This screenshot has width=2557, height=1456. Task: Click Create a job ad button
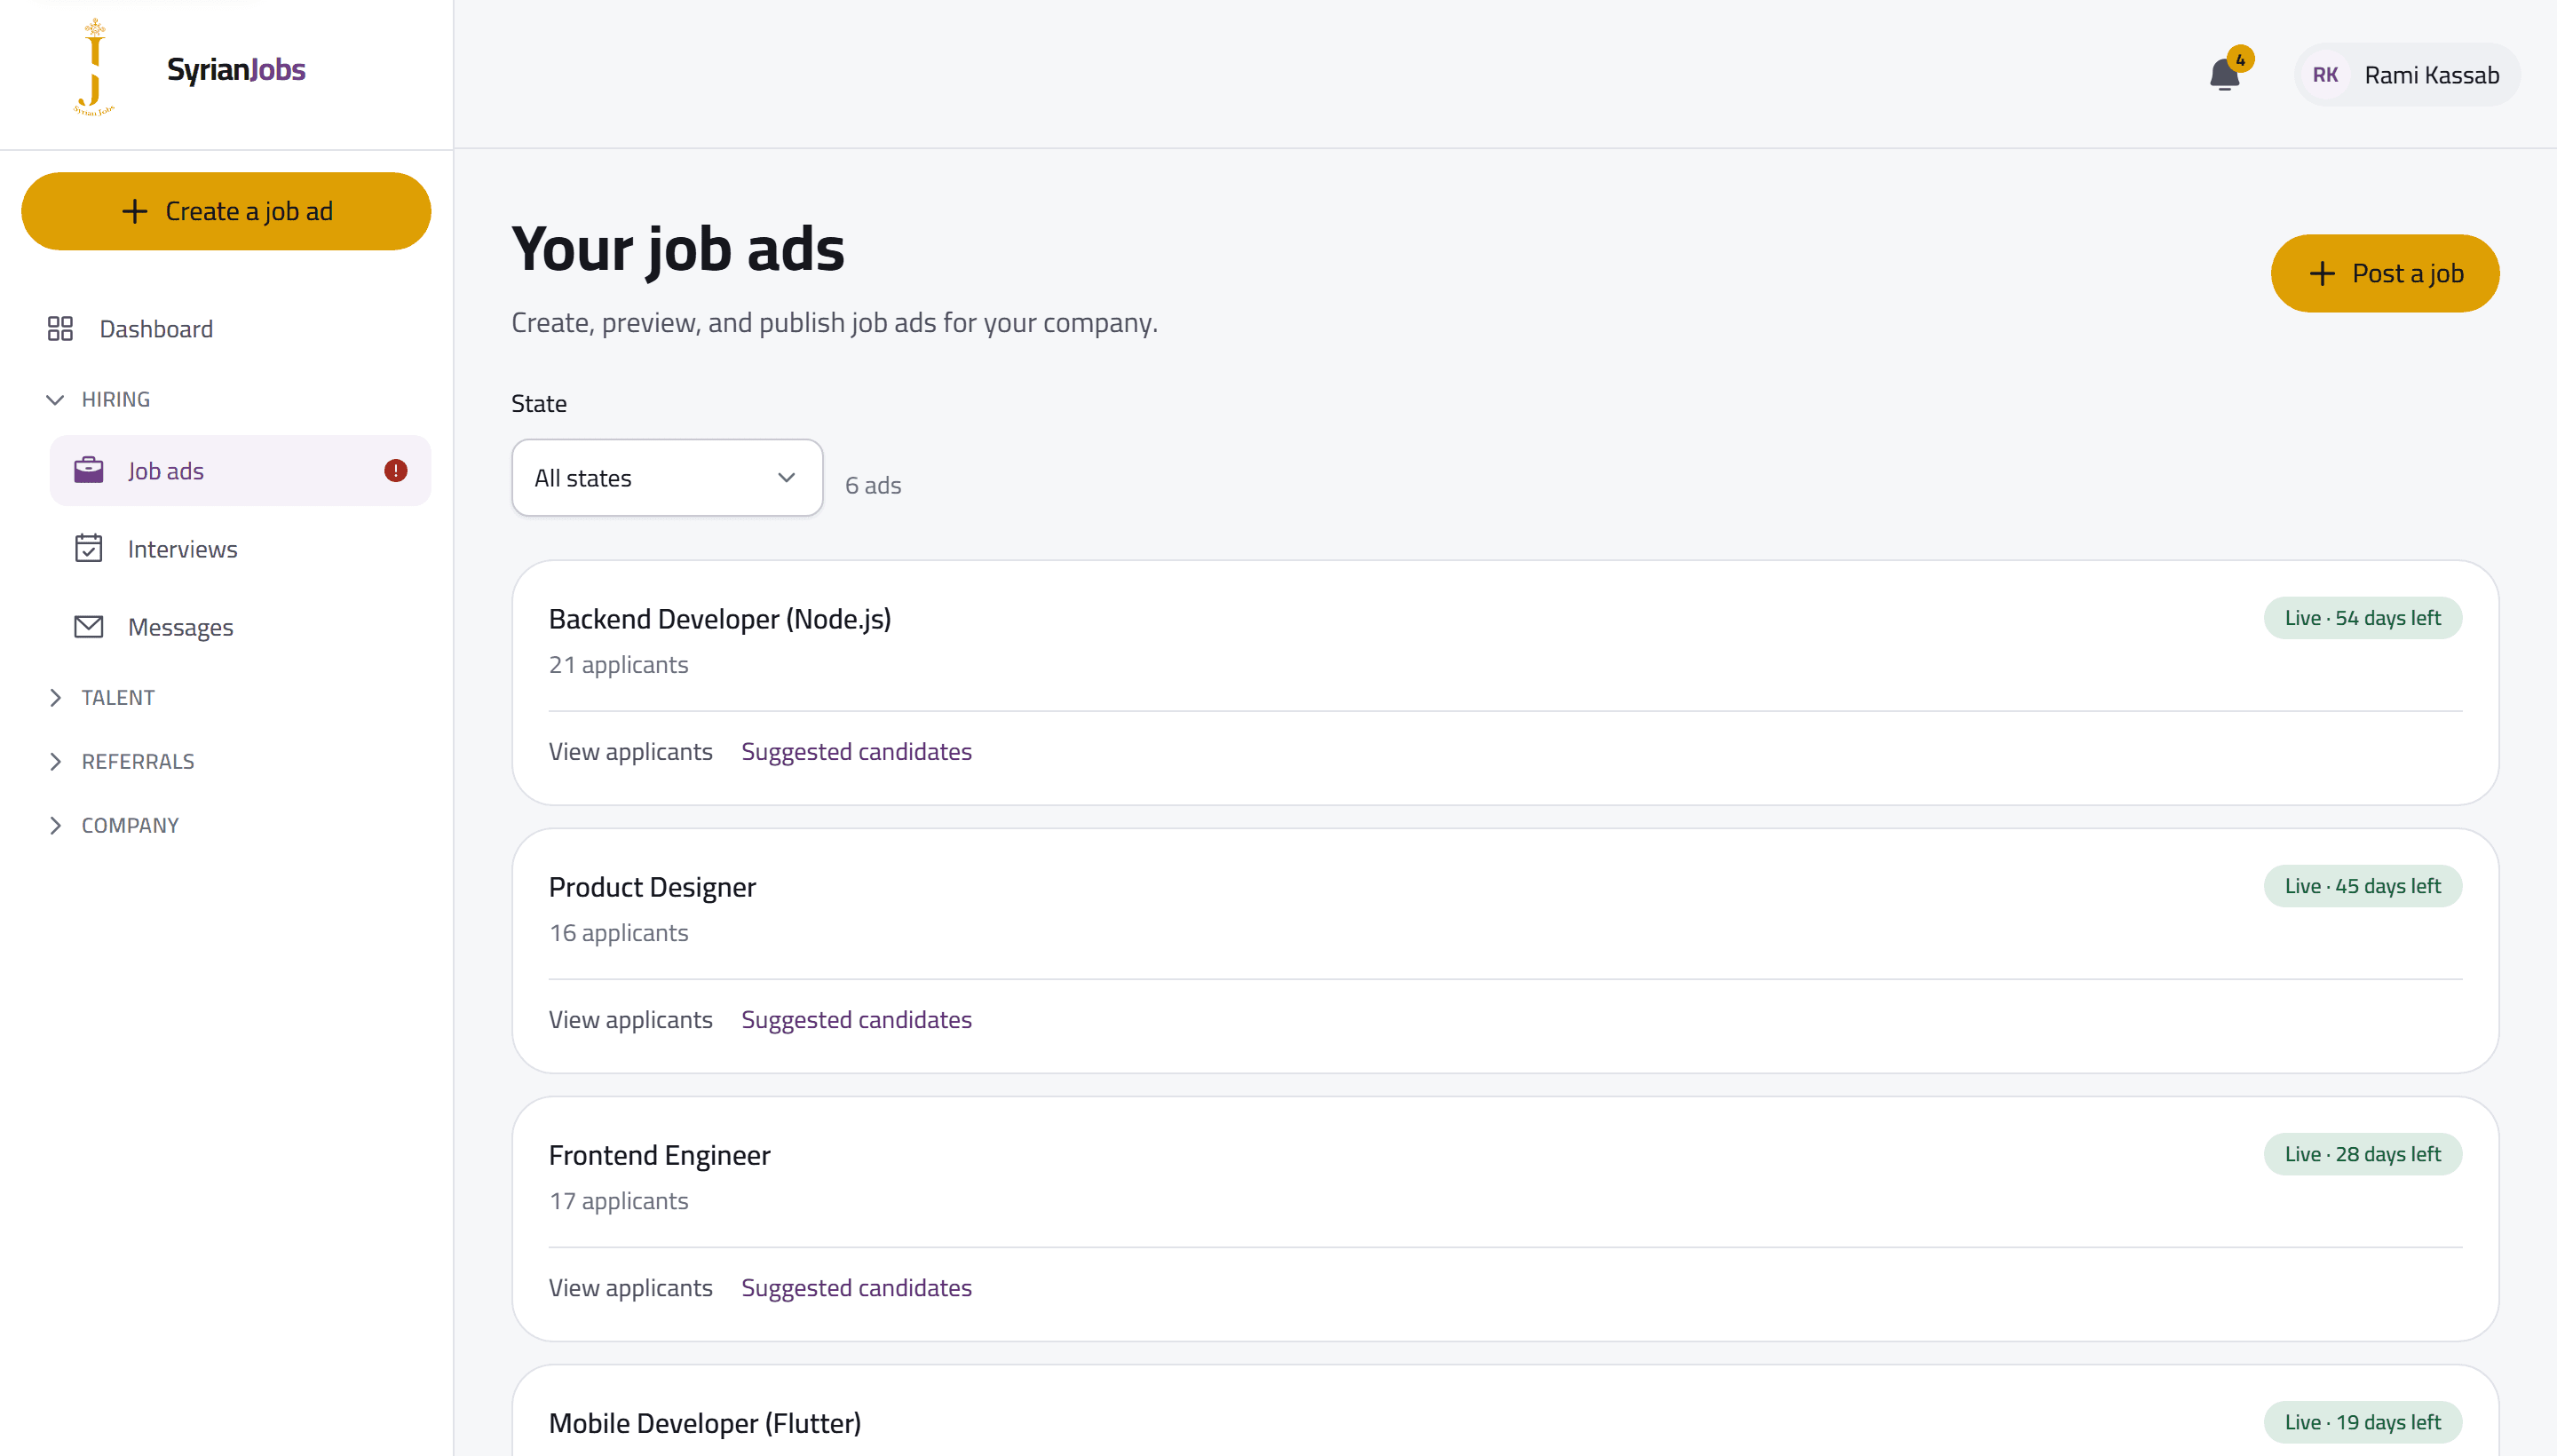226,211
